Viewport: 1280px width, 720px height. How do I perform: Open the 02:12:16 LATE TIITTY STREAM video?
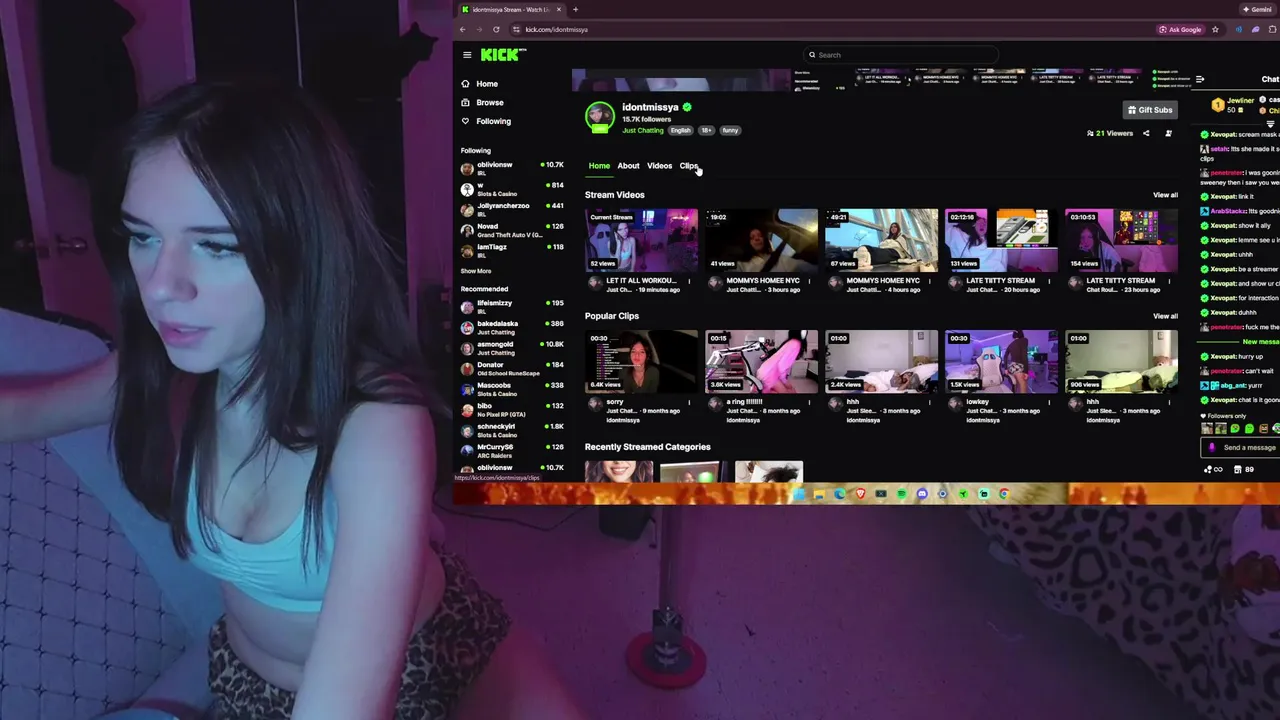click(1001, 240)
